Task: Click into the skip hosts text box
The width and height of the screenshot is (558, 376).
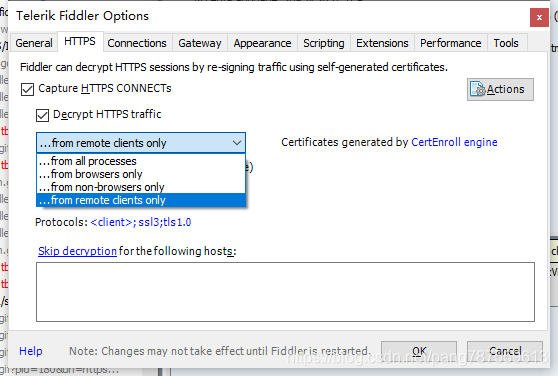Action: tap(285, 292)
